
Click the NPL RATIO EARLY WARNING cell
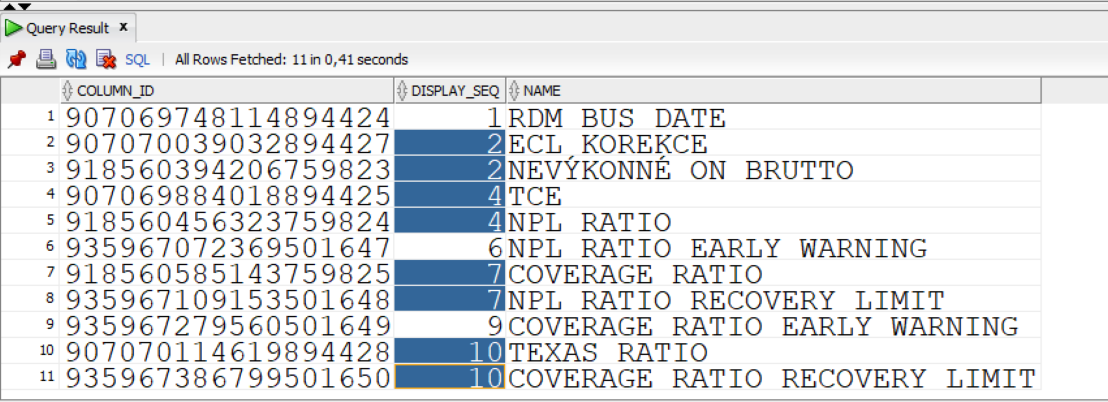coord(773,248)
